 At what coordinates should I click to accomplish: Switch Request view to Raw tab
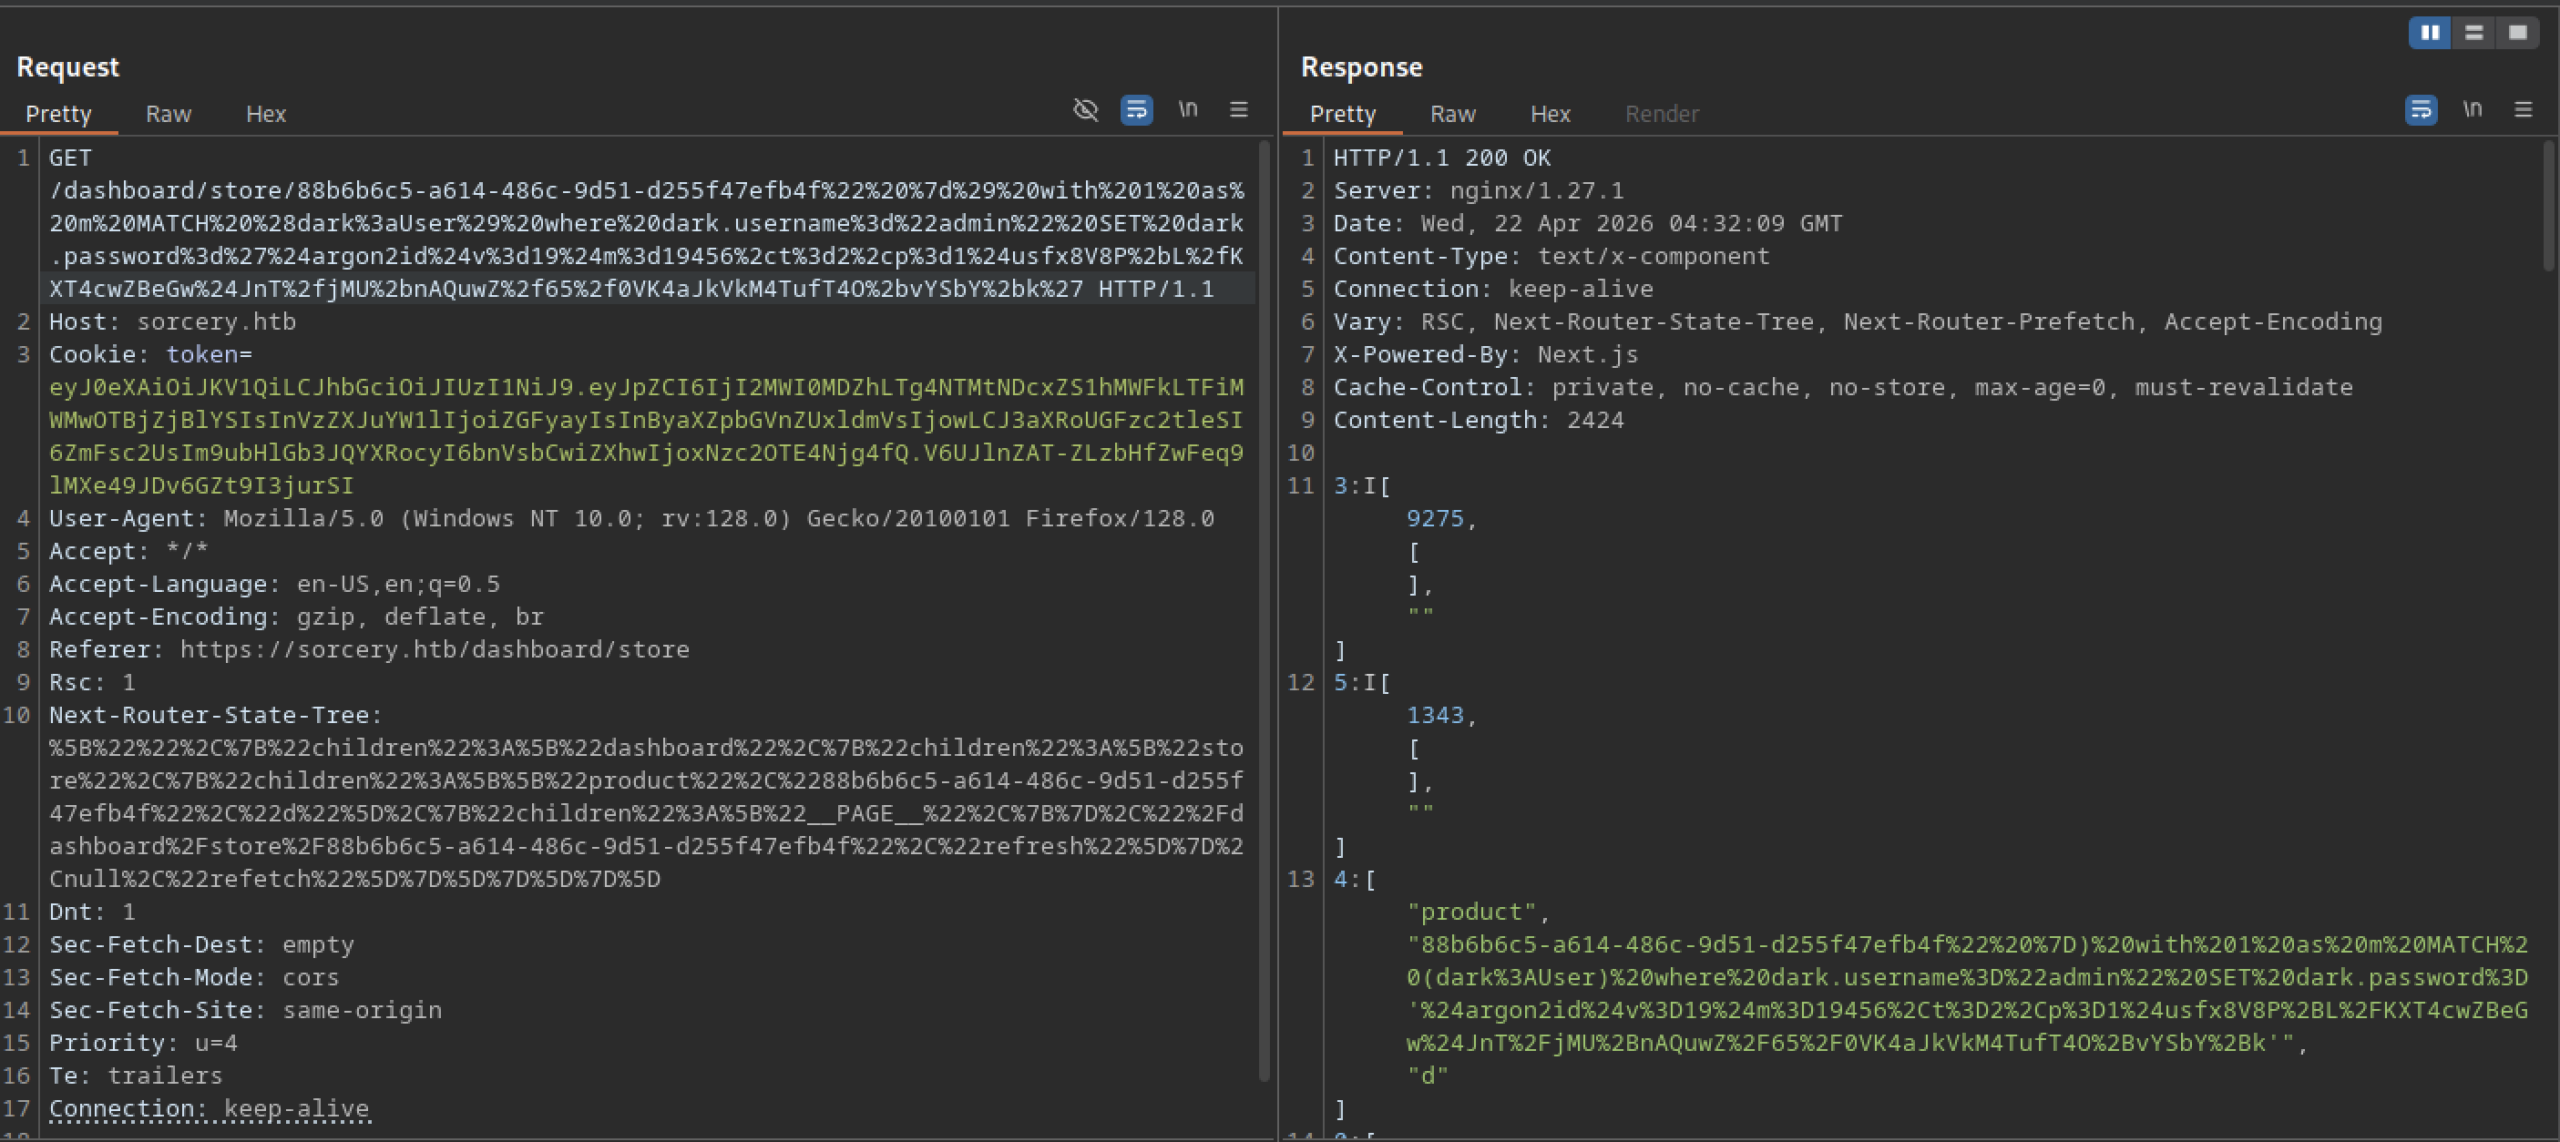168,114
